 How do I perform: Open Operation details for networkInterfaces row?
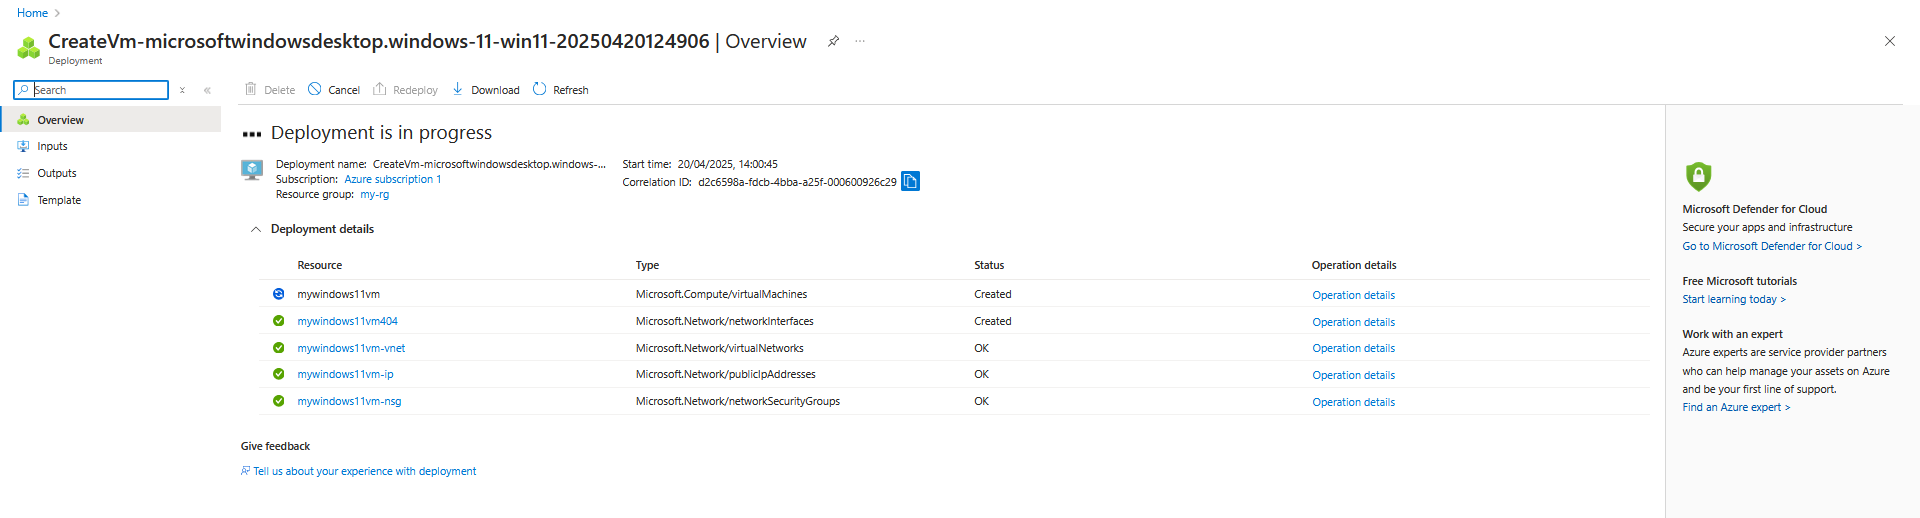1353,322
